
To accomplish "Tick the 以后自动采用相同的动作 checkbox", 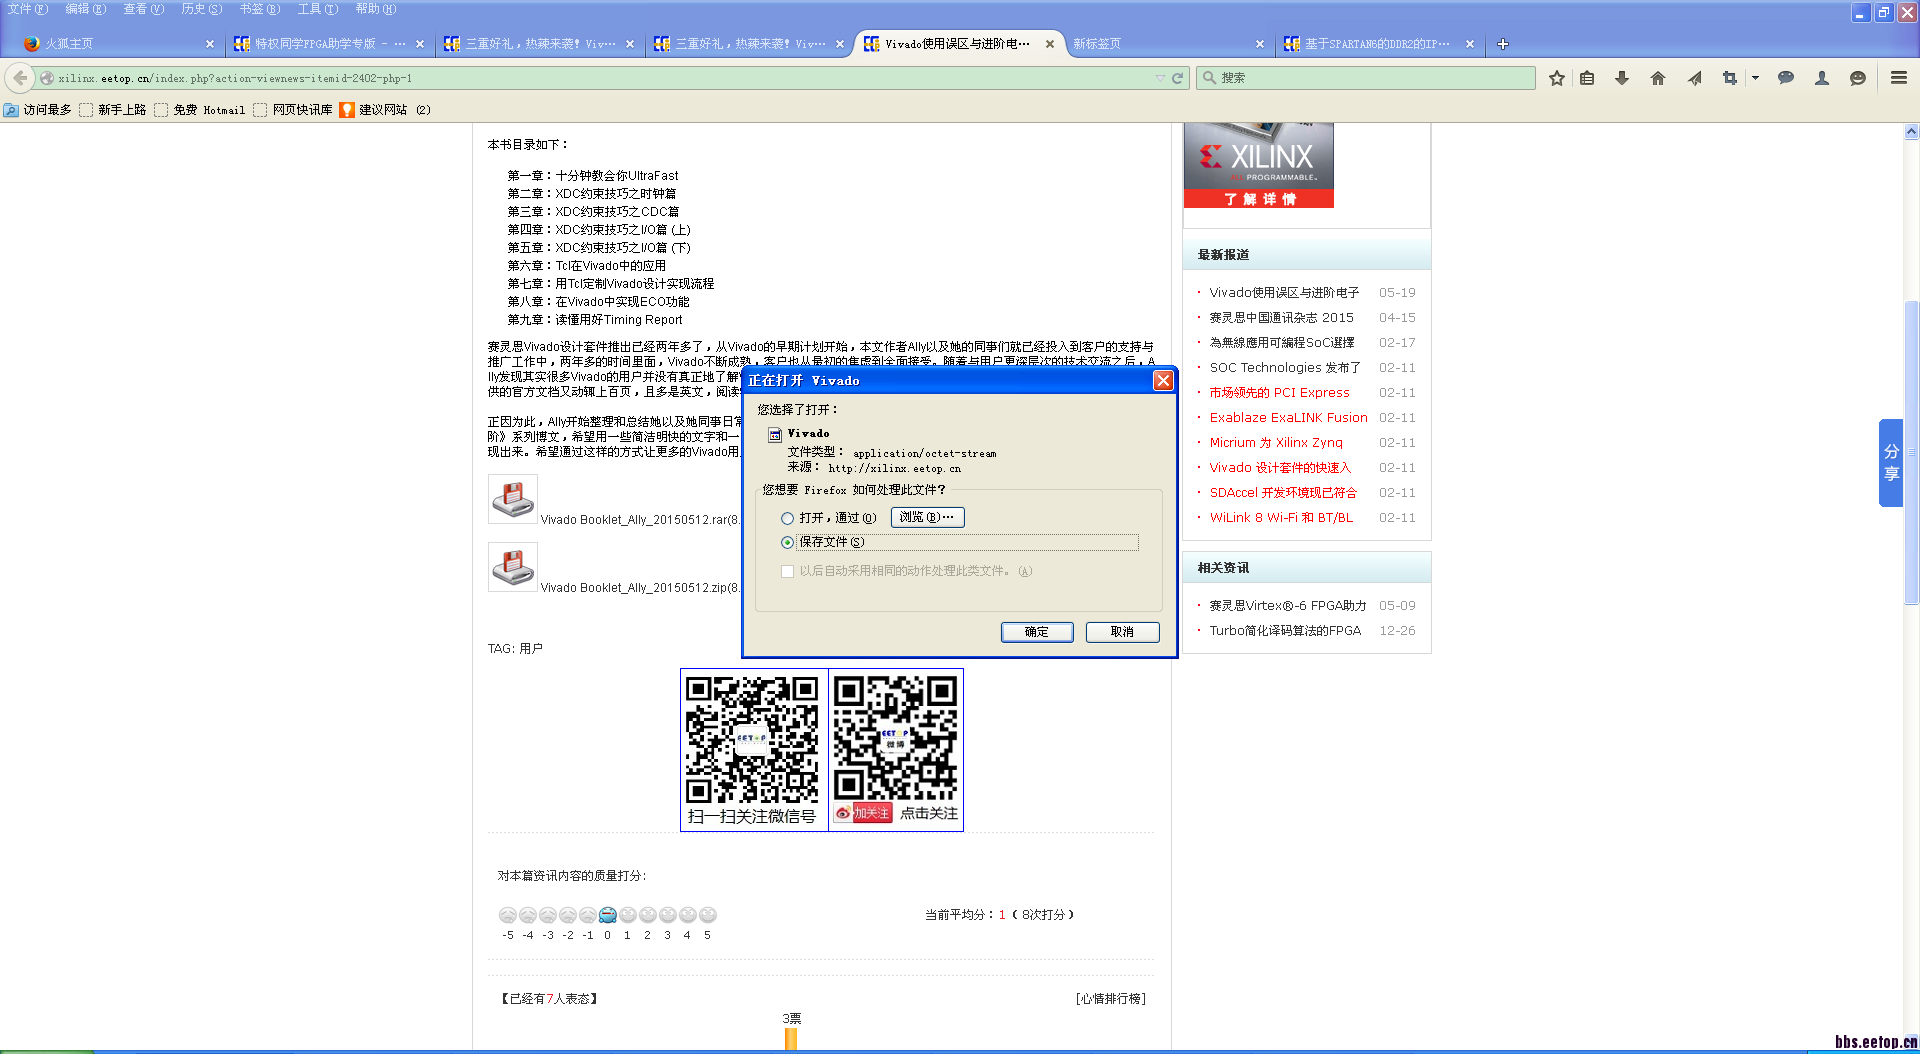I will pos(788,571).
